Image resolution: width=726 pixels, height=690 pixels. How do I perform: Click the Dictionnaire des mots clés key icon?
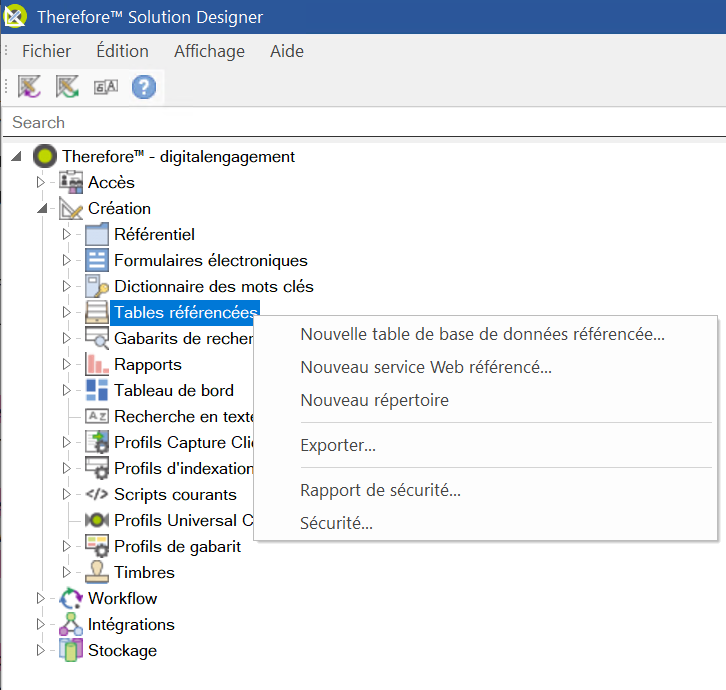[x=97, y=286]
